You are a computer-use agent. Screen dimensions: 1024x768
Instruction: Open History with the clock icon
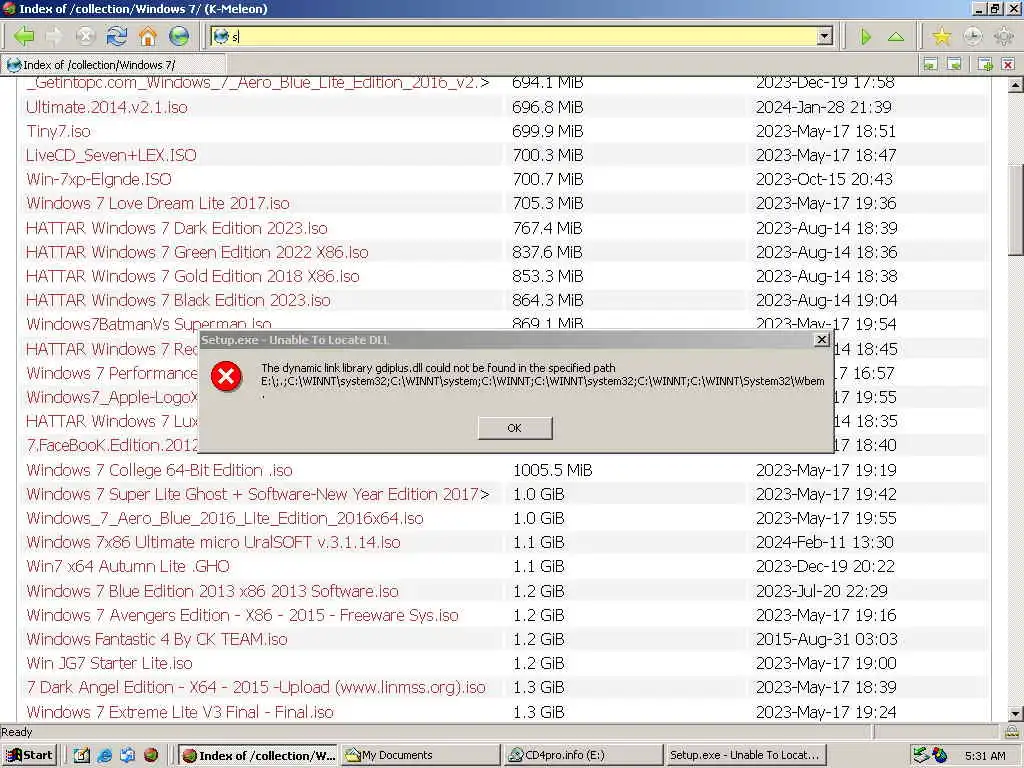[x=972, y=36]
